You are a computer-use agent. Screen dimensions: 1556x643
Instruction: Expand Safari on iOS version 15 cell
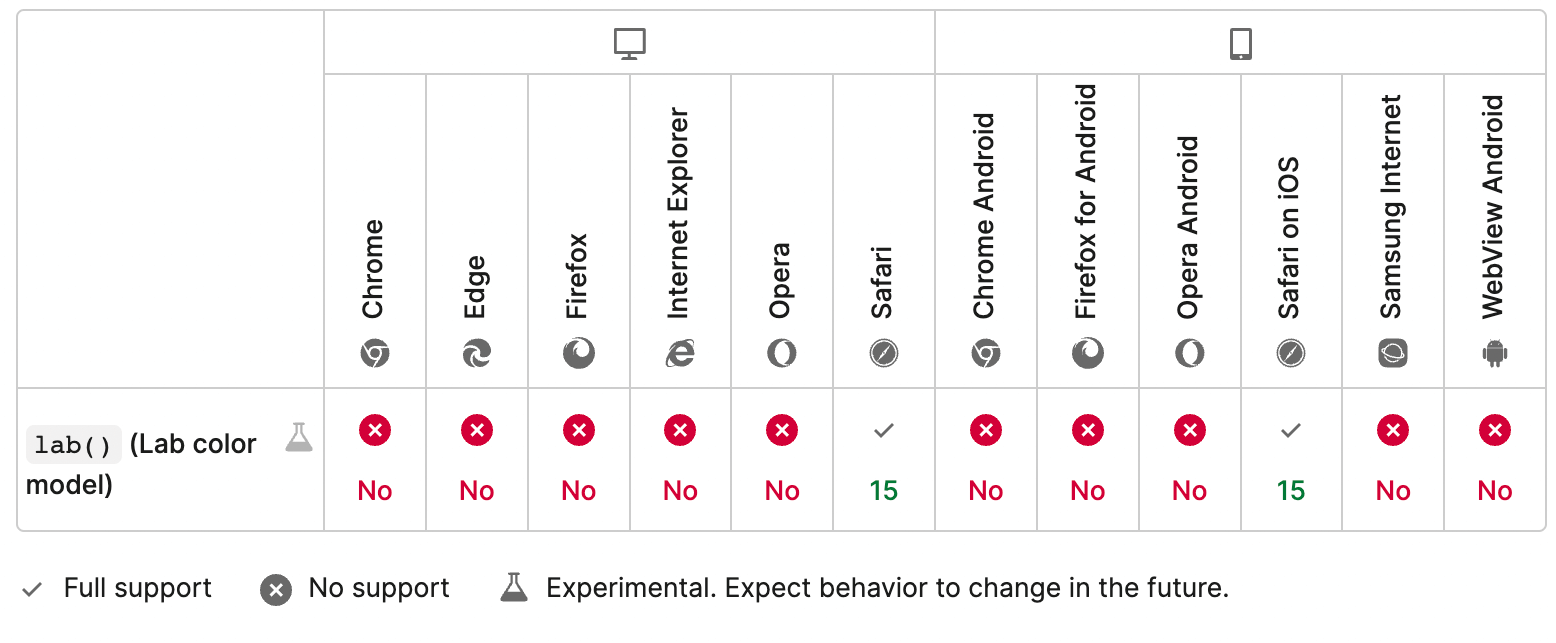pyautogui.click(x=1291, y=460)
